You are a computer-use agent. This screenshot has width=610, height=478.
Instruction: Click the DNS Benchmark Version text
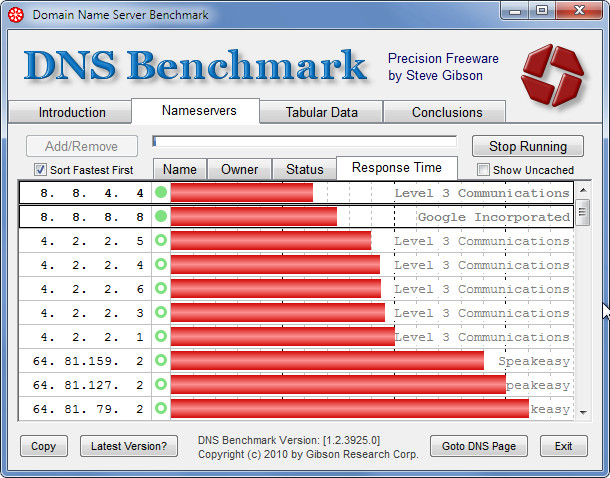pos(289,440)
